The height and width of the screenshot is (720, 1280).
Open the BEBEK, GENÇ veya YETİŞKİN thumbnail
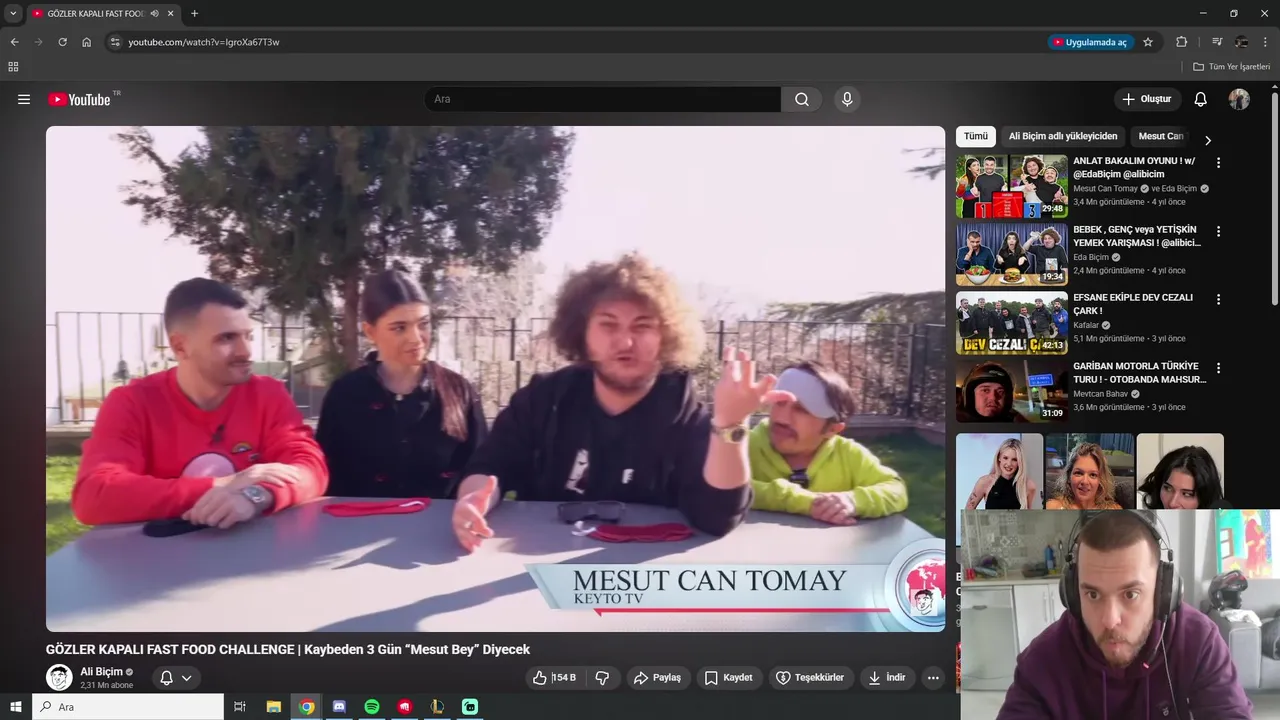1011,254
